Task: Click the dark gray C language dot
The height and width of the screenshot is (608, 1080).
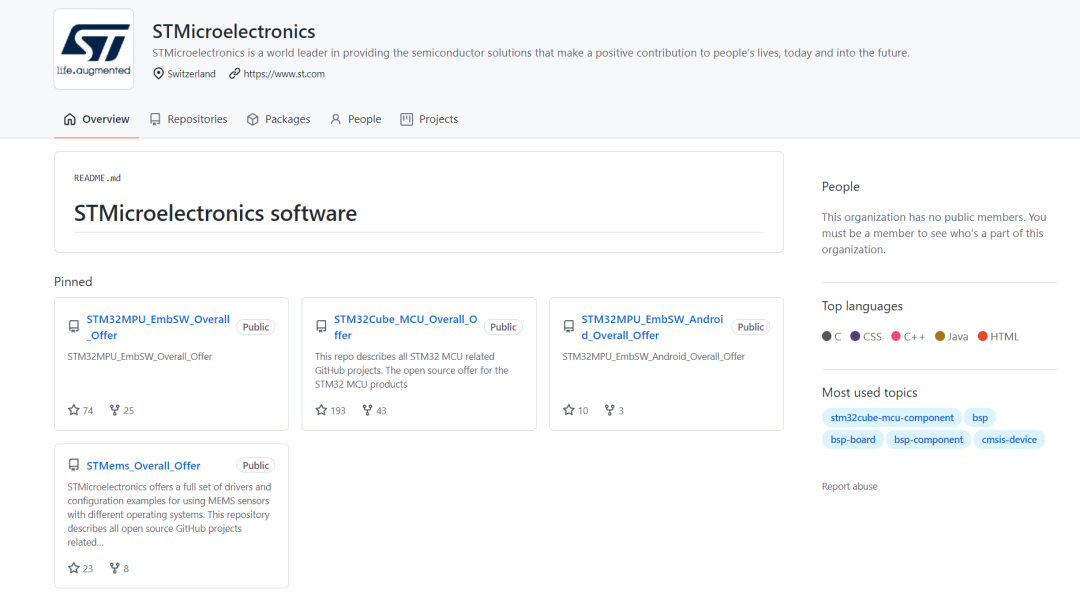Action: click(x=827, y=336)
